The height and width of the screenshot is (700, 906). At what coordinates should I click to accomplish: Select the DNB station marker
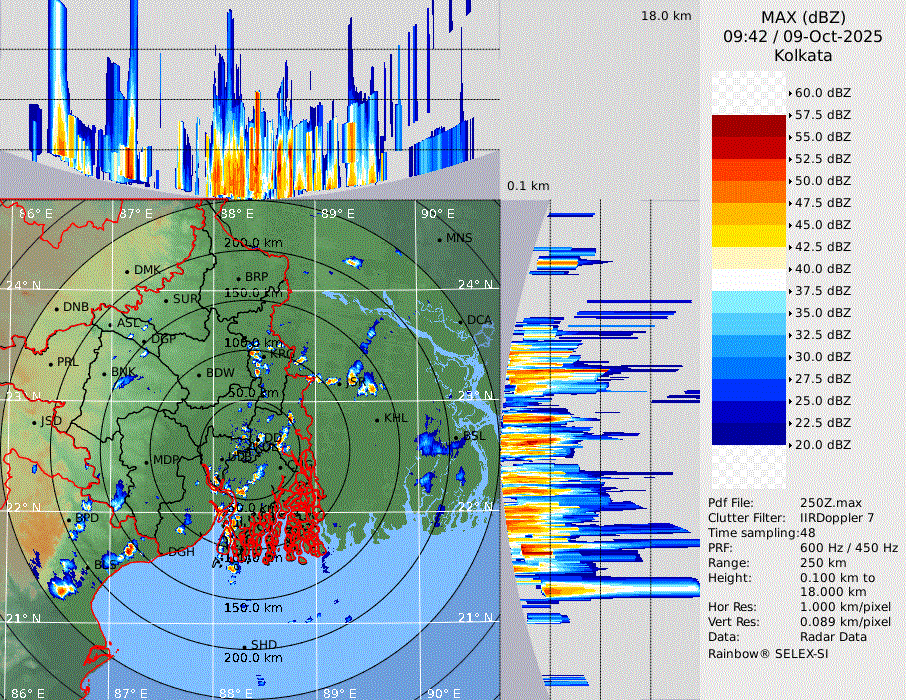56,308
